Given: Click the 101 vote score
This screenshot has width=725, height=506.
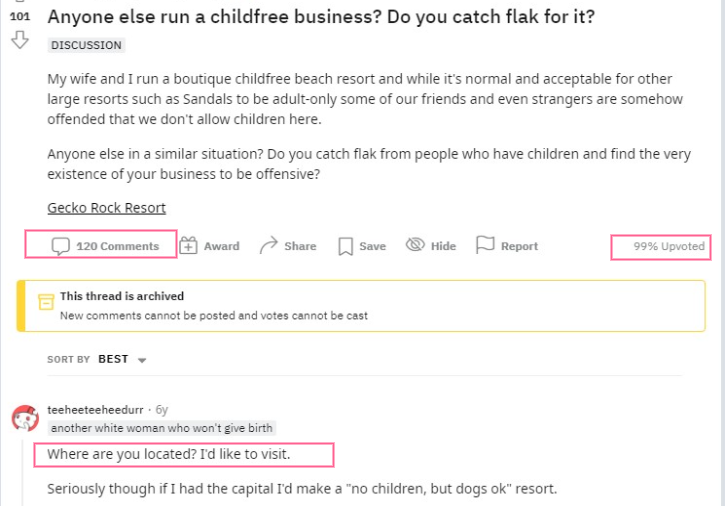Looking at the screenshot, I should click(20, 17).
